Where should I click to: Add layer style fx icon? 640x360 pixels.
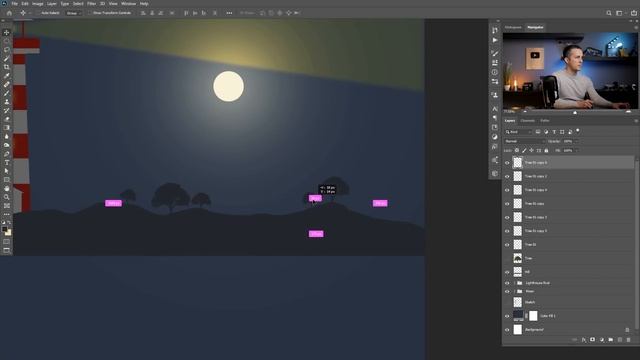[584, 340]
